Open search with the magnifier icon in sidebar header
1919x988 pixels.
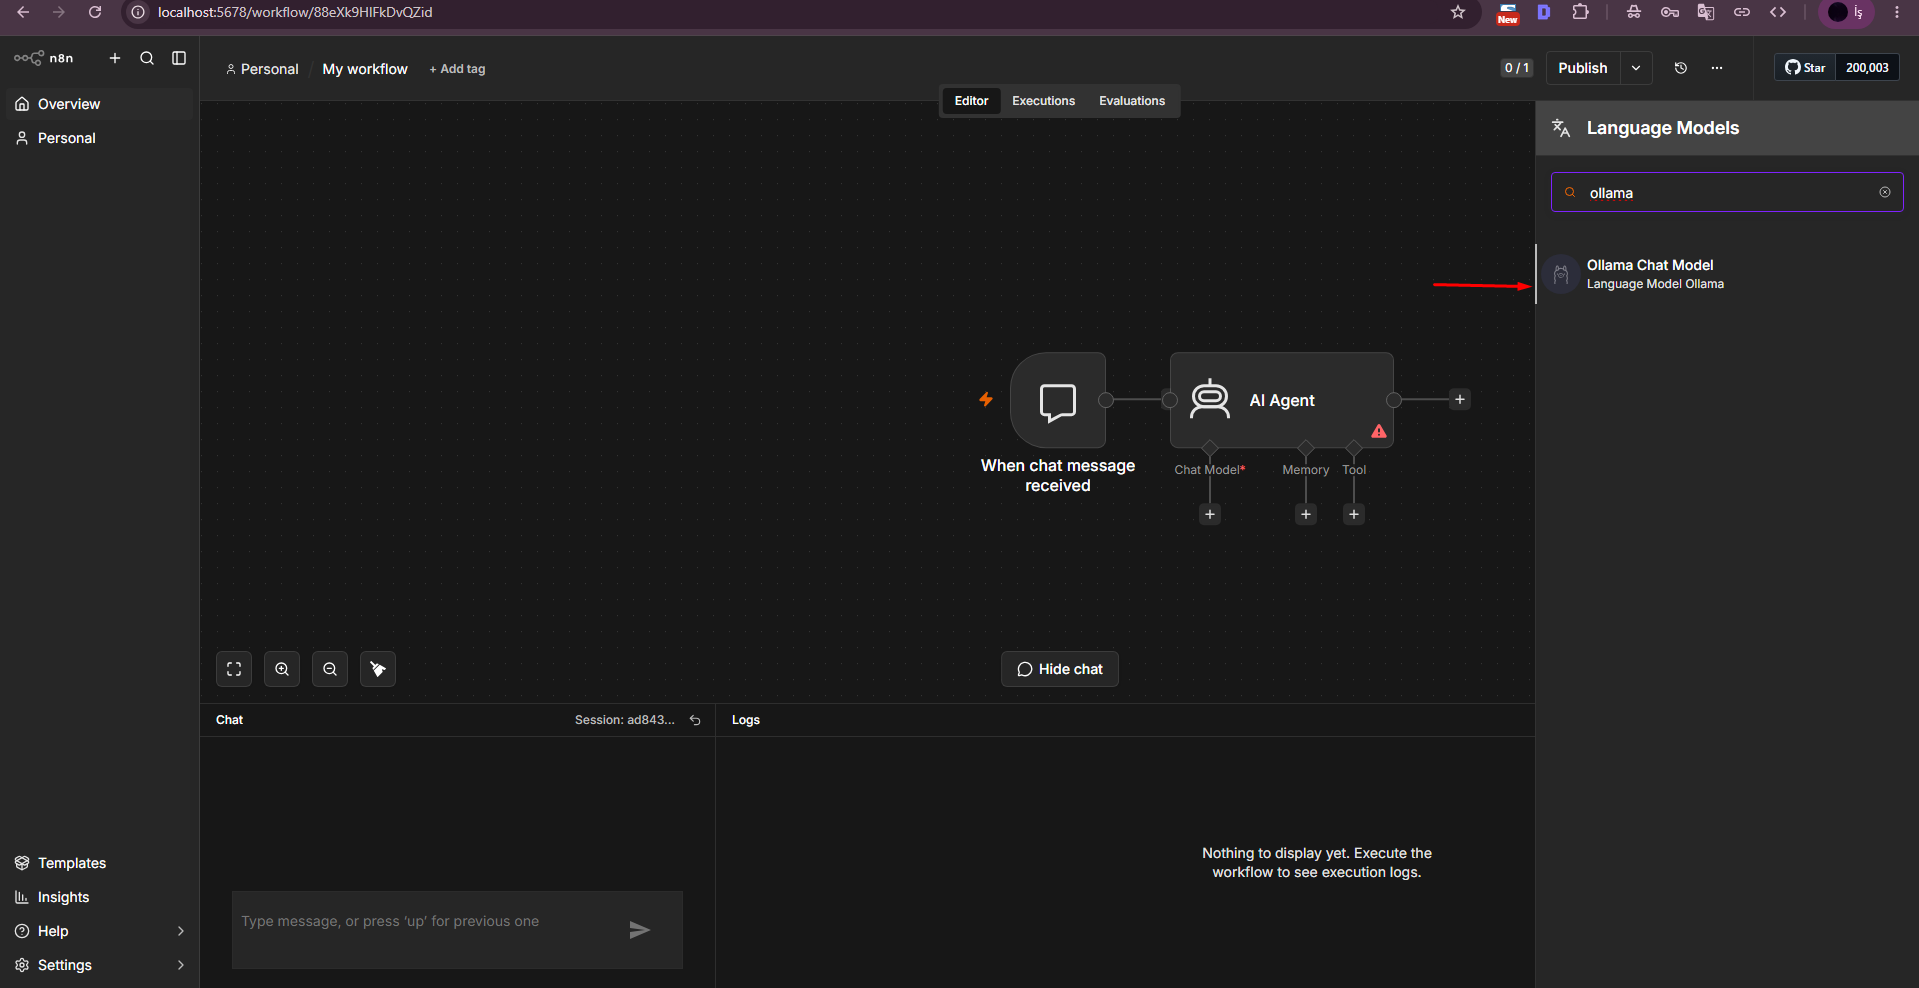click(x=147, y=58)
